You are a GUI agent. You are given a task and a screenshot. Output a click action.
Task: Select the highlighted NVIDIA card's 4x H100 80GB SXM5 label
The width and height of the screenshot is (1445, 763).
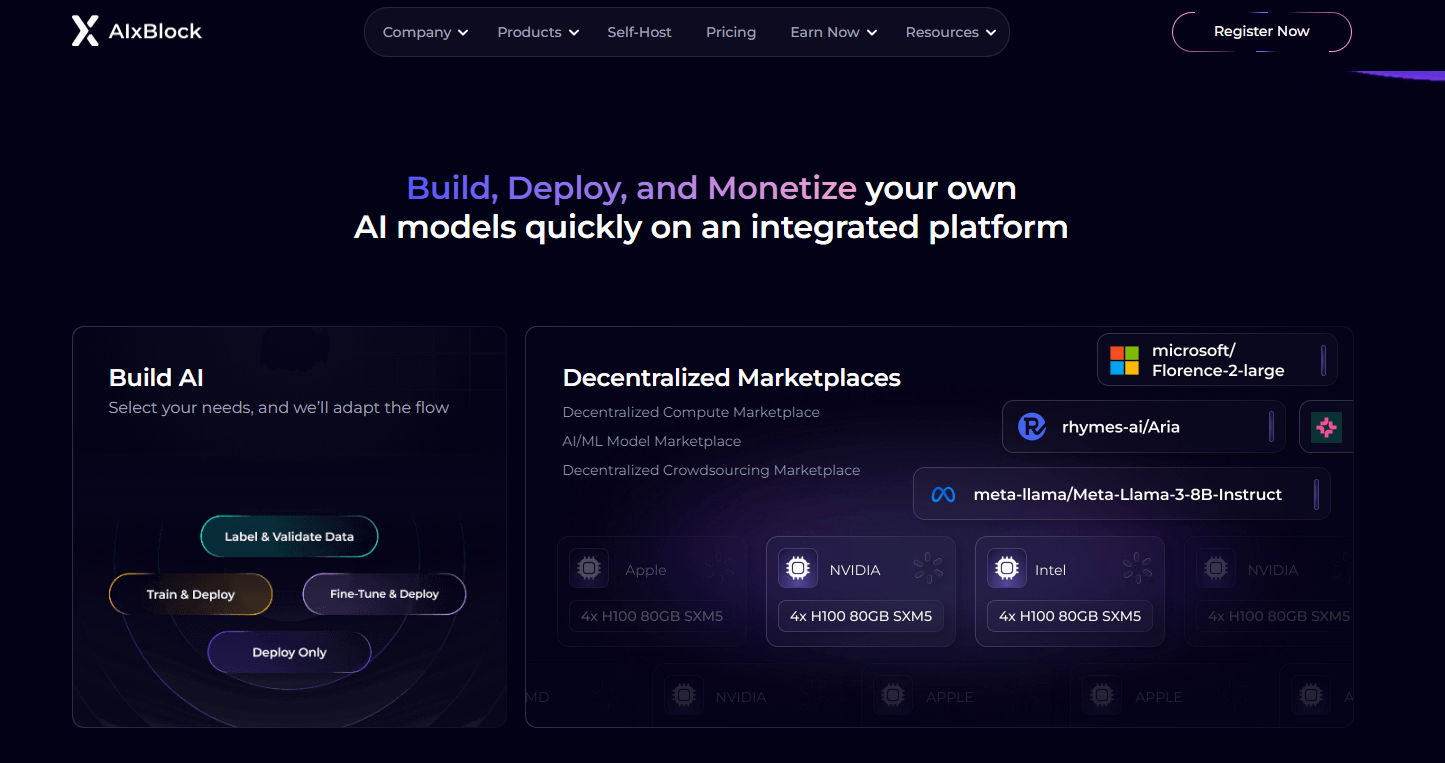pos(860,616)
